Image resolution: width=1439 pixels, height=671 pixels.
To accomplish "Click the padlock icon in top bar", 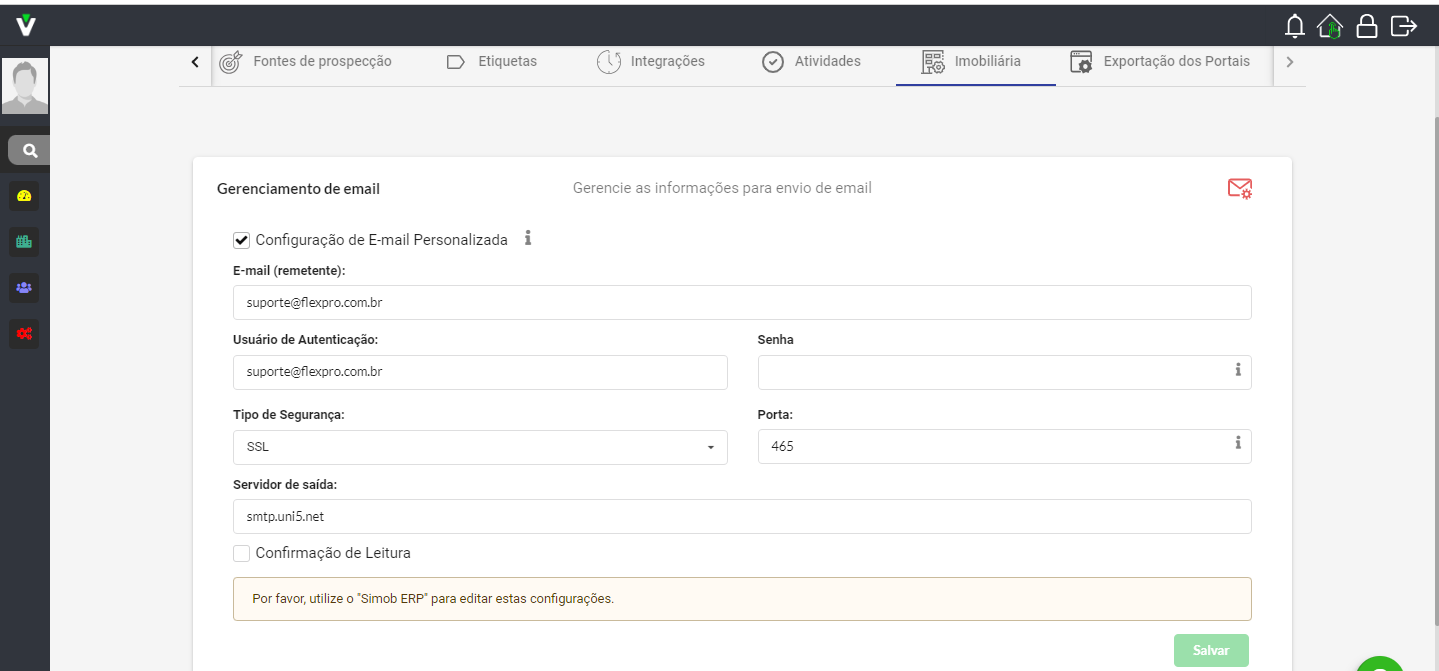I will pyautogui.click(x=1367, y=26).
